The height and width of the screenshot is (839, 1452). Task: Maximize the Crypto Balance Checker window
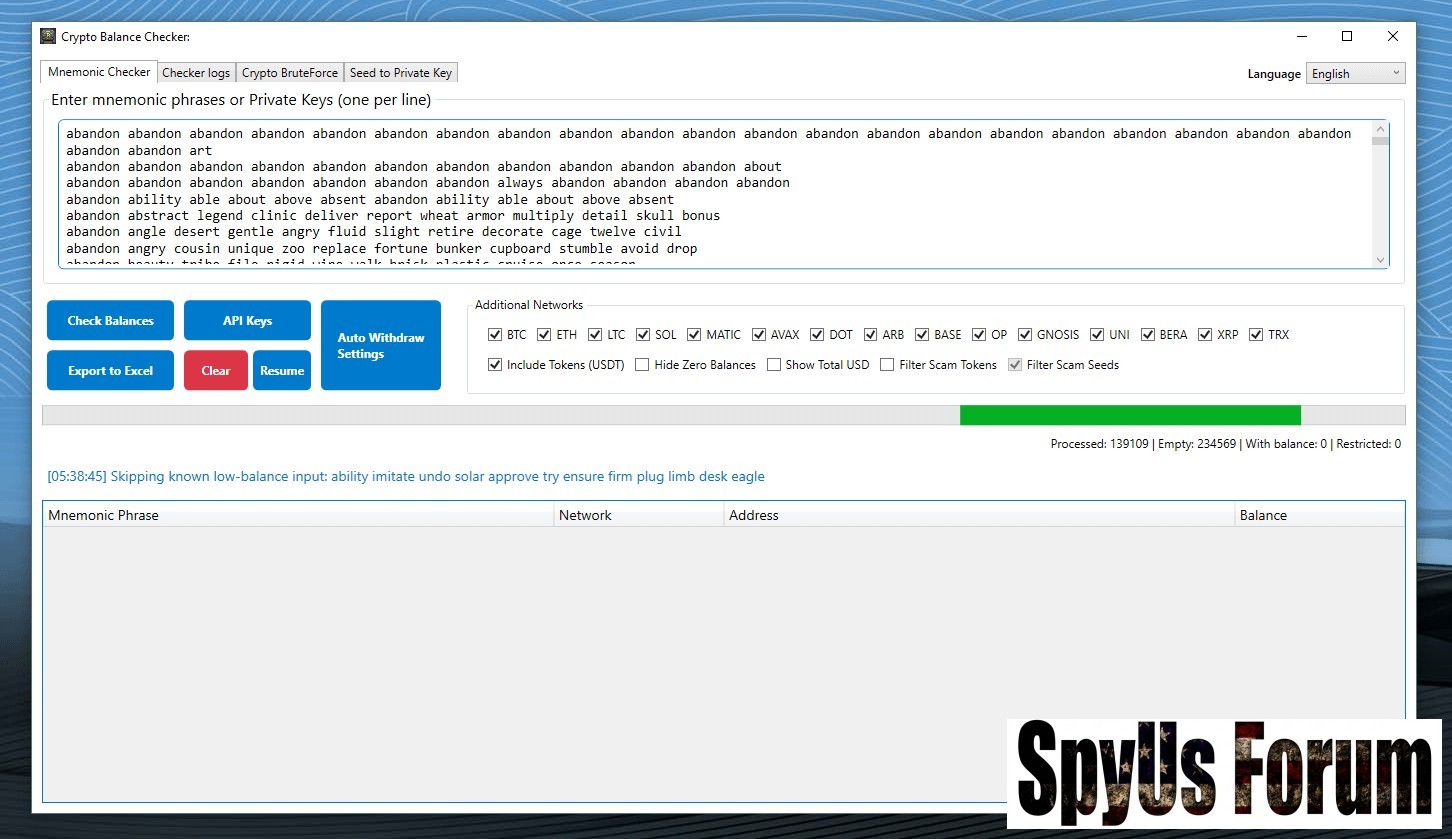coord(1347,37)
